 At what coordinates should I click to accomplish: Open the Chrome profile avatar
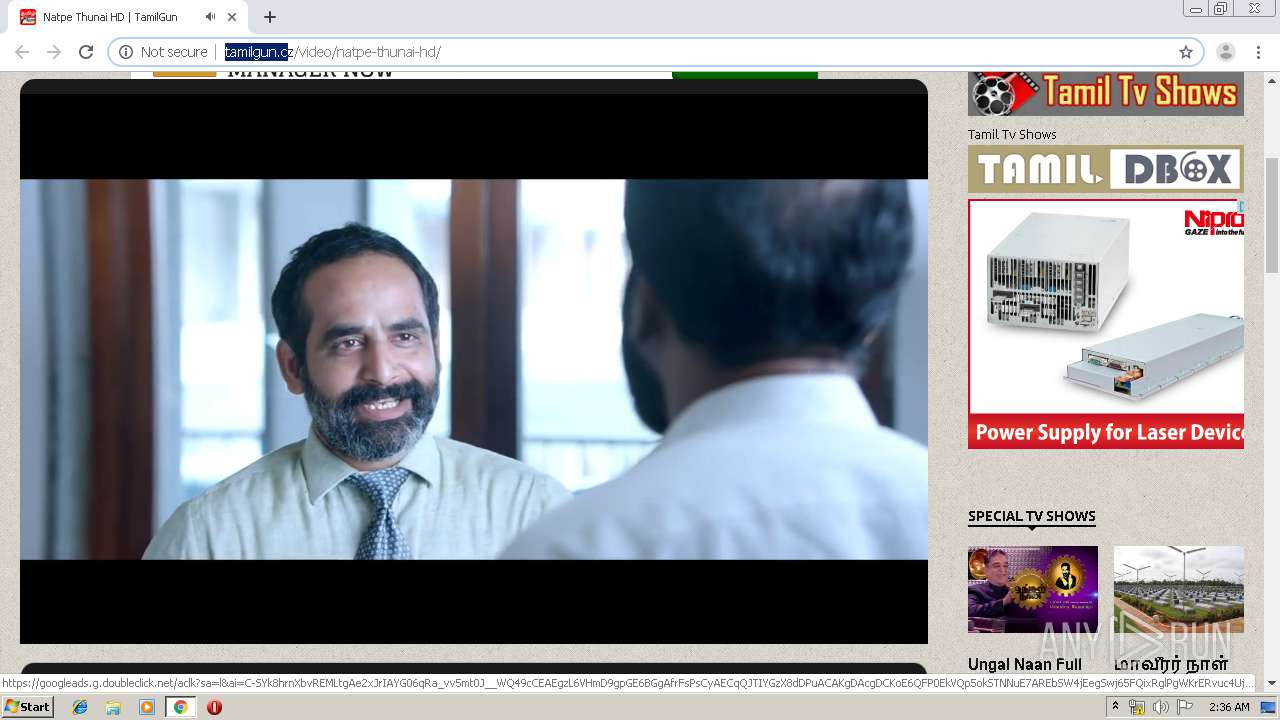coord(1225,52)
